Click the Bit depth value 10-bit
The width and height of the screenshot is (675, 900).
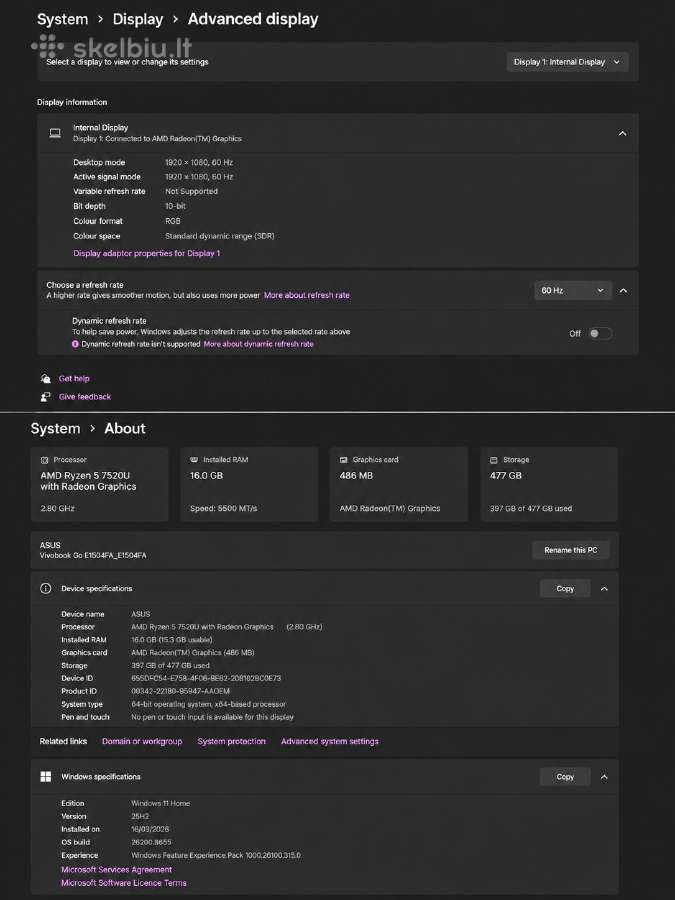[x=175, y=206]
